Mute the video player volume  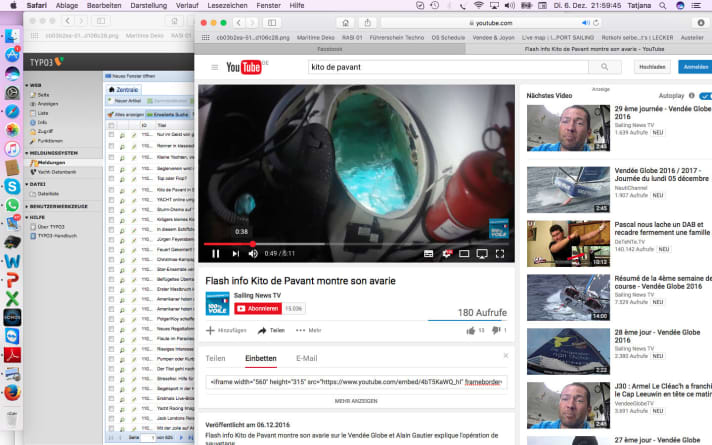coord(253,254)
